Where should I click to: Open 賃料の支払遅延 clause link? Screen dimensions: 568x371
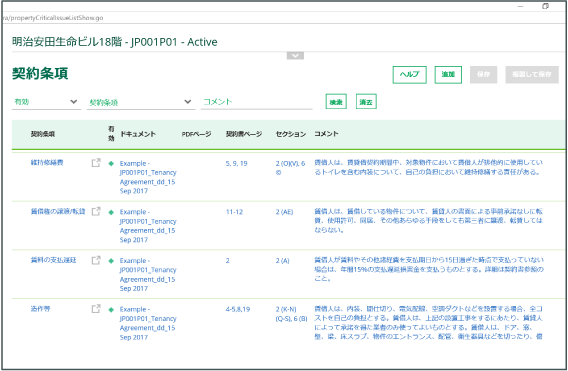click(x=53, y=260)
